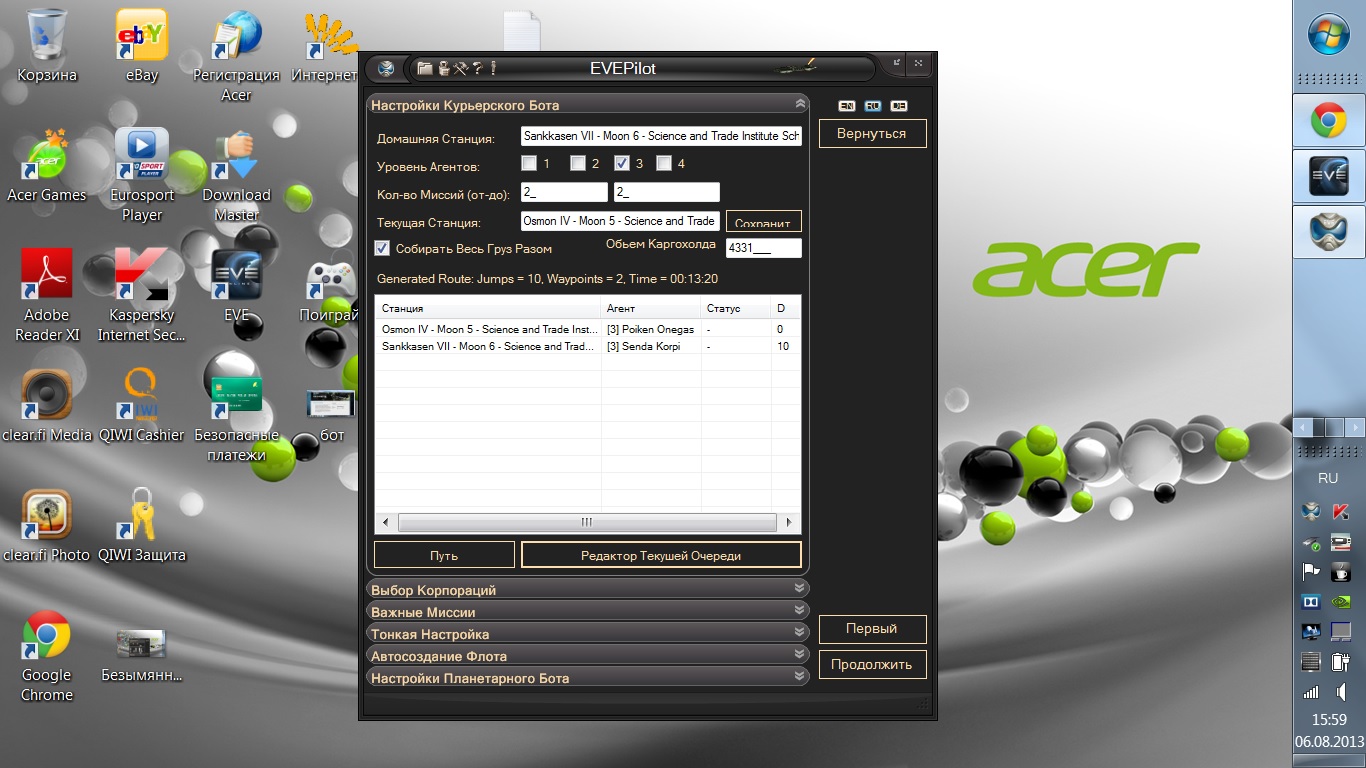Click the padlock icon in EVEPilot toolbar
The image size is (1366, 768).
443,68
